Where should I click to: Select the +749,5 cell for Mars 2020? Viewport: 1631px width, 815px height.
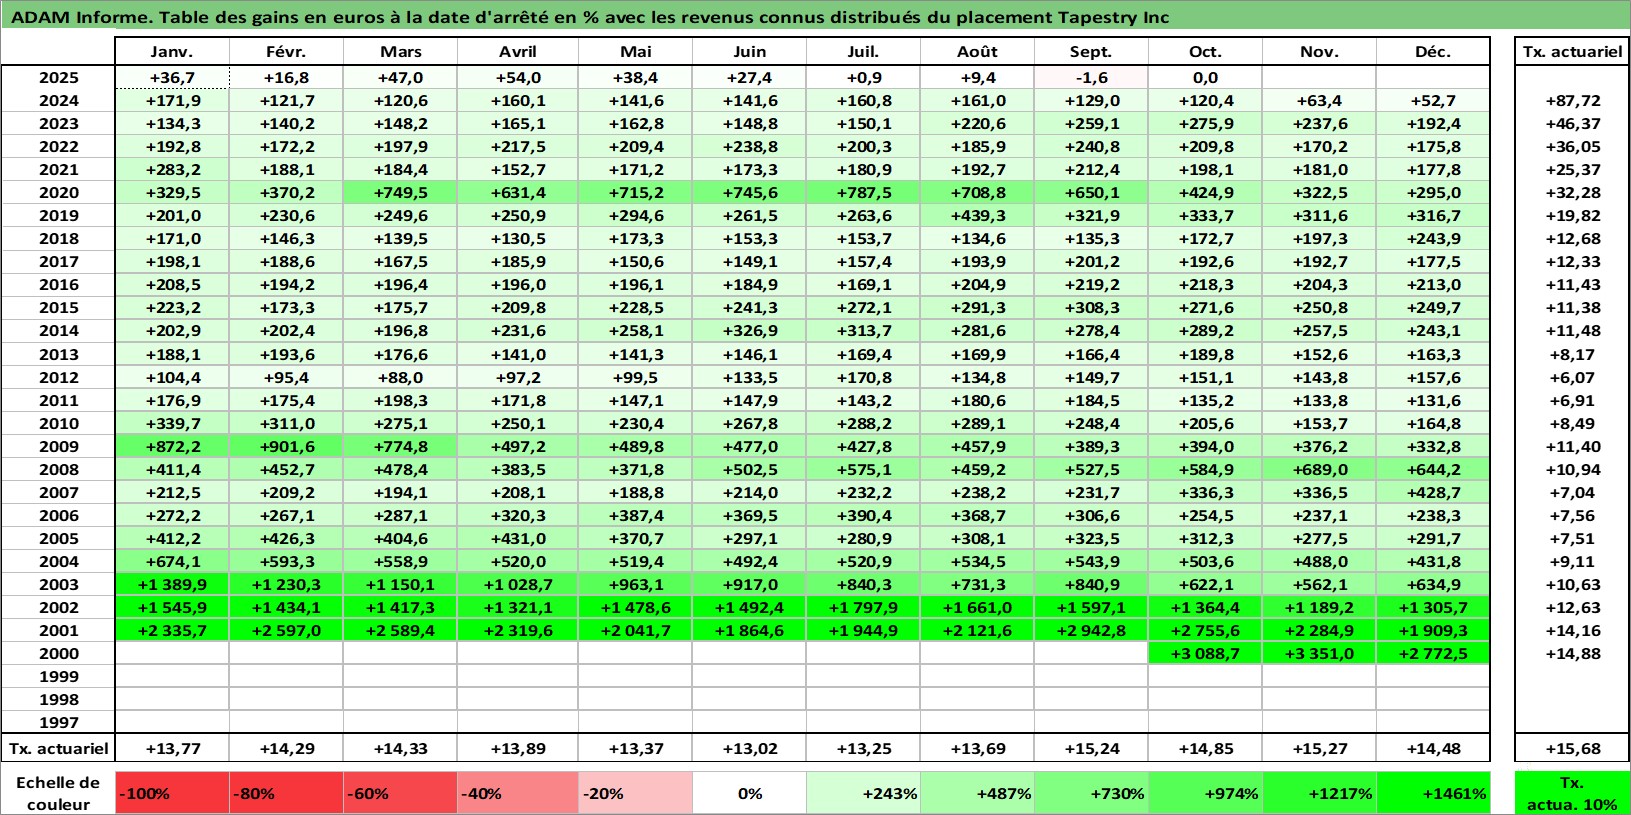pyautogui.click(x=400, y=193)
